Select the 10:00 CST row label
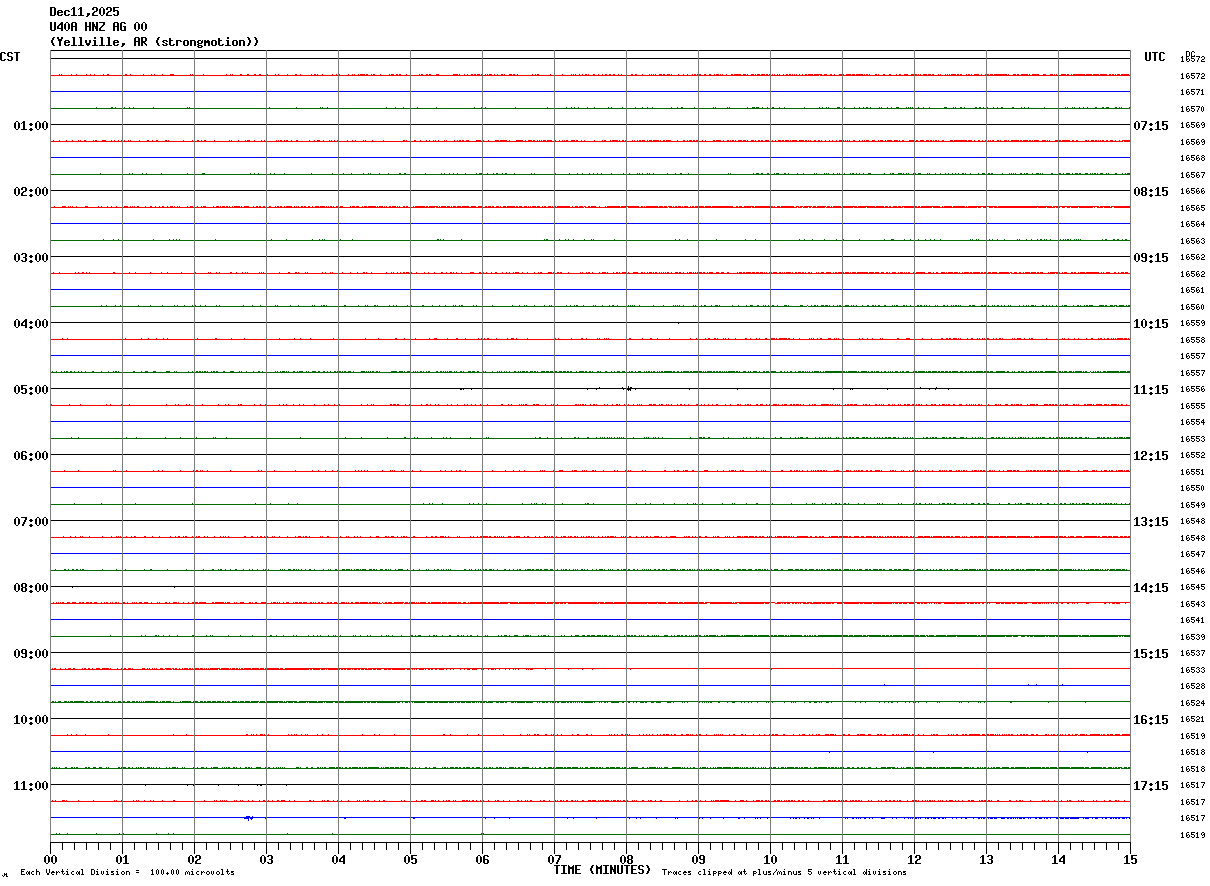Screen dimensions: 1210x886 31,720
